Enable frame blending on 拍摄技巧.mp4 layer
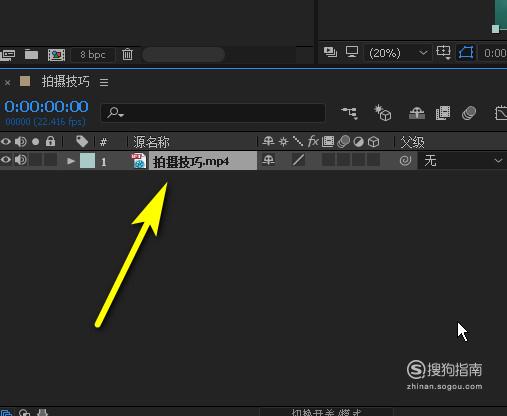The image size is (507, 416). coord(328,160)
